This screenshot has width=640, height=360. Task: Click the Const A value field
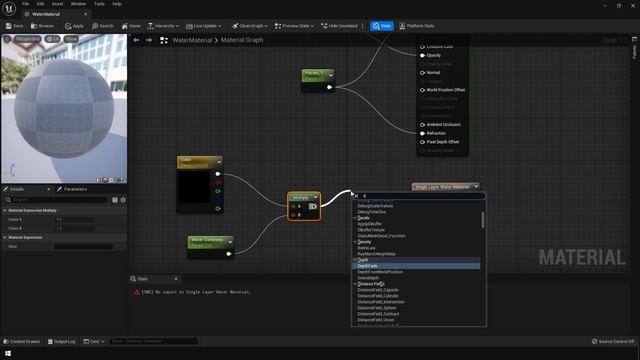pos(75,219)
